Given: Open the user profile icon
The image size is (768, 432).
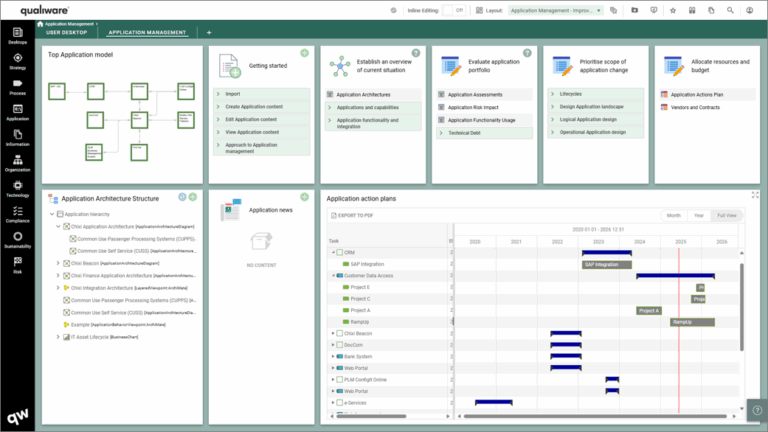Looking at the screenshot, I should [x=749, y=10].
